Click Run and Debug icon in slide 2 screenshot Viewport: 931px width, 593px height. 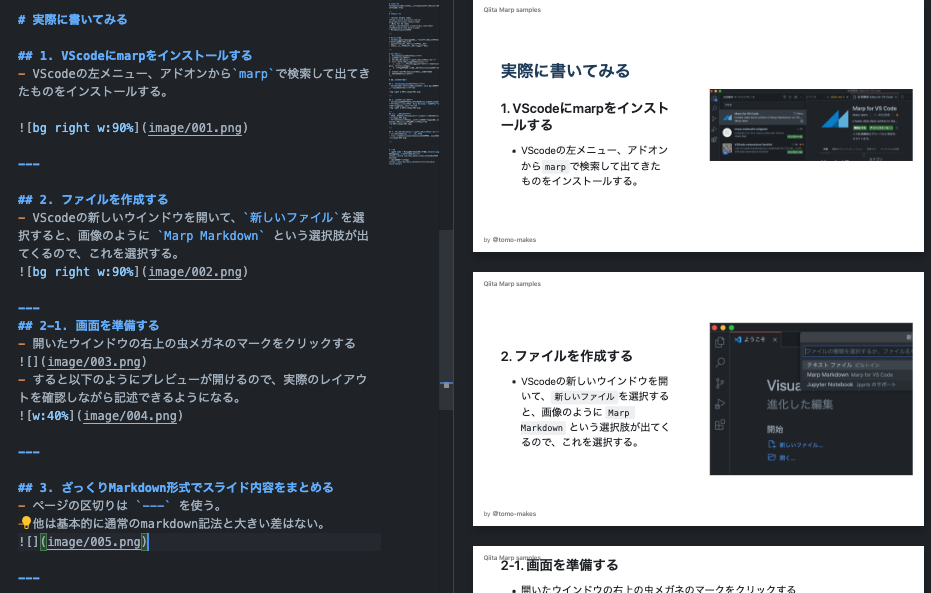point(720,404)
